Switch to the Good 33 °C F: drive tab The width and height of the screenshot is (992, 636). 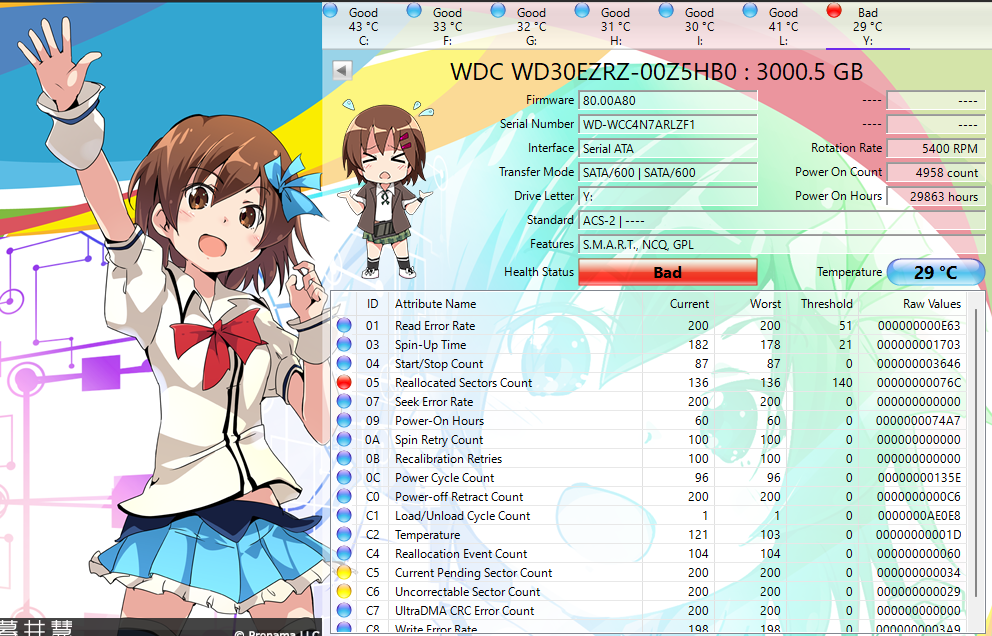click(x=447, y=26)
